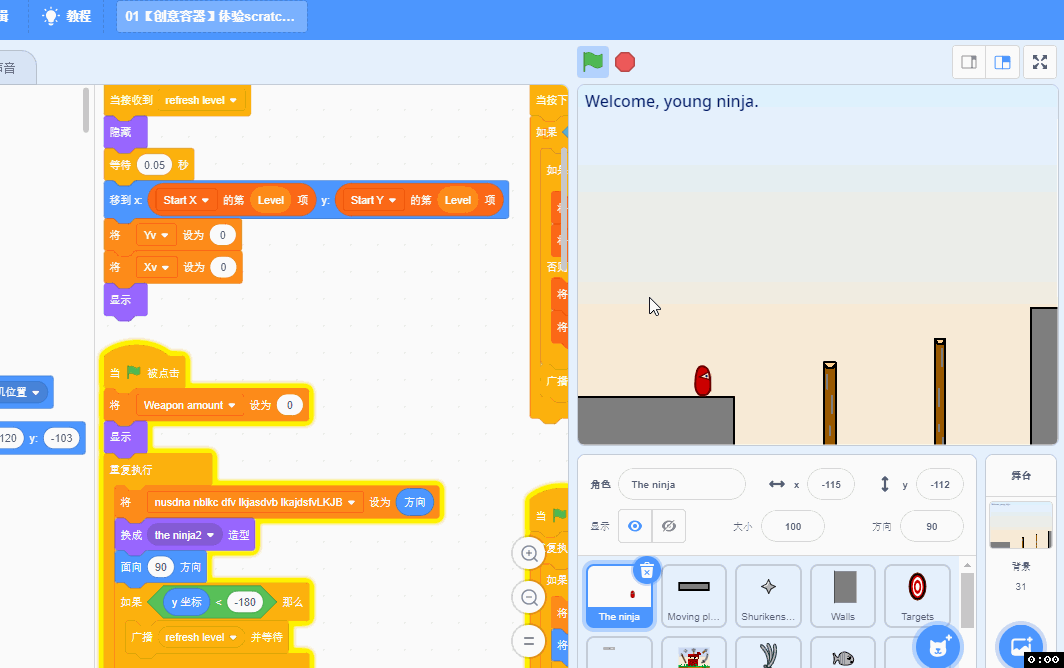The height and width of the screenshot is (668, 1064).
Task: Delete The ninja sprite with trash icon
Action: [647, 571]
